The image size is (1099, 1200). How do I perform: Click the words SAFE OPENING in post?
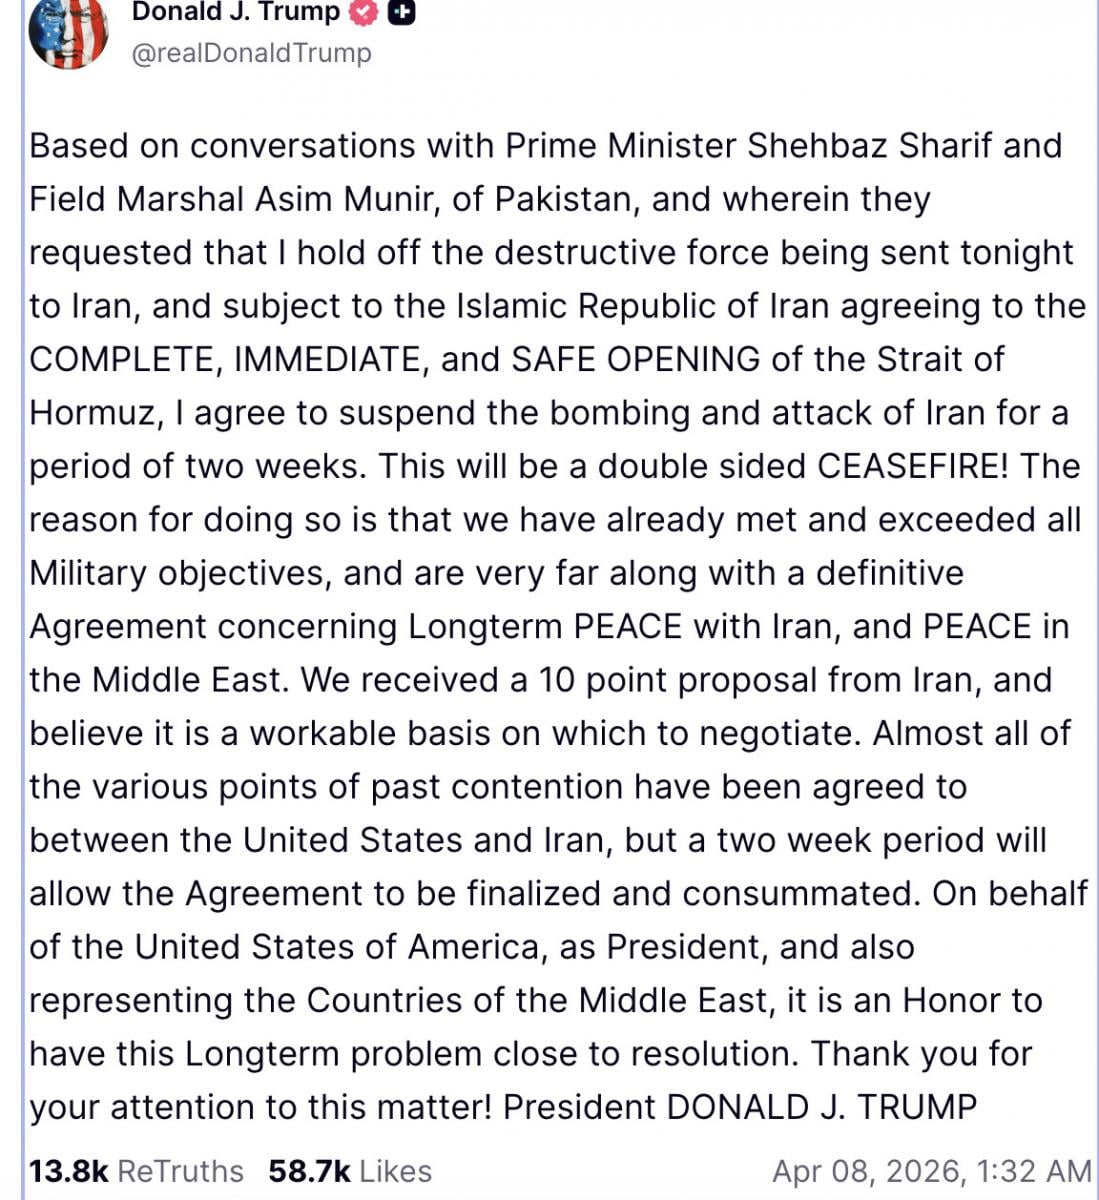coord(635,359)
